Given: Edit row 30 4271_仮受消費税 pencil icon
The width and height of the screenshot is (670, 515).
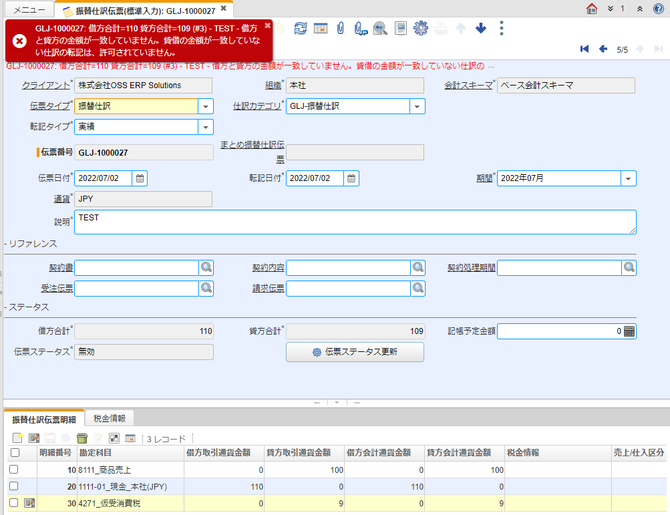Looking at the screenshot, I should (29, 503).
